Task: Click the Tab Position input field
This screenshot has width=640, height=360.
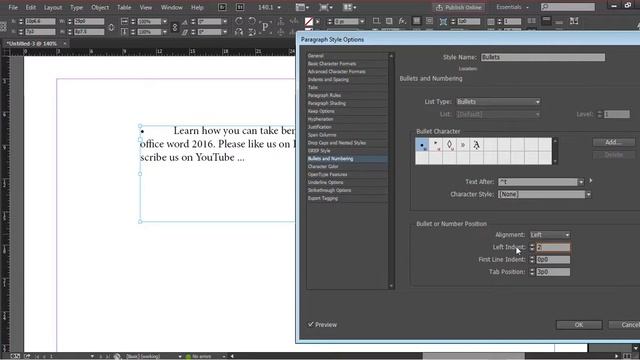Action: pos(553,272)
